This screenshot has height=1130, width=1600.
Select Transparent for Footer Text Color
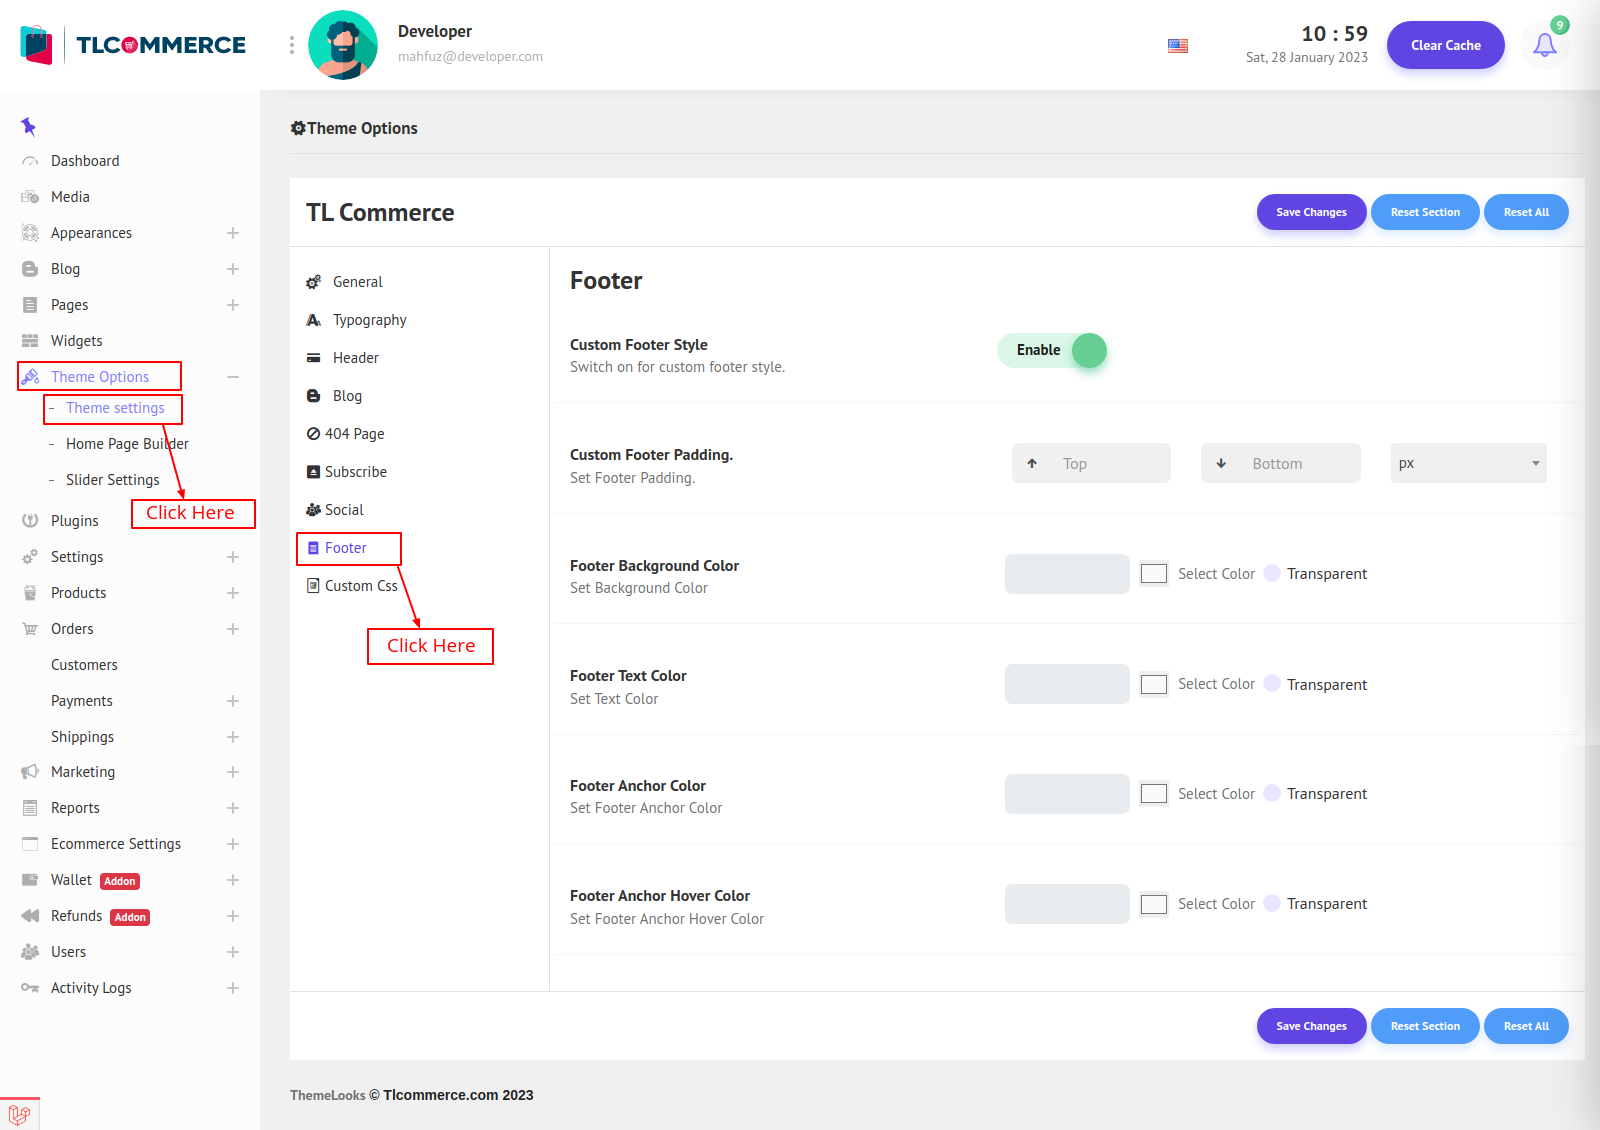1272,684
